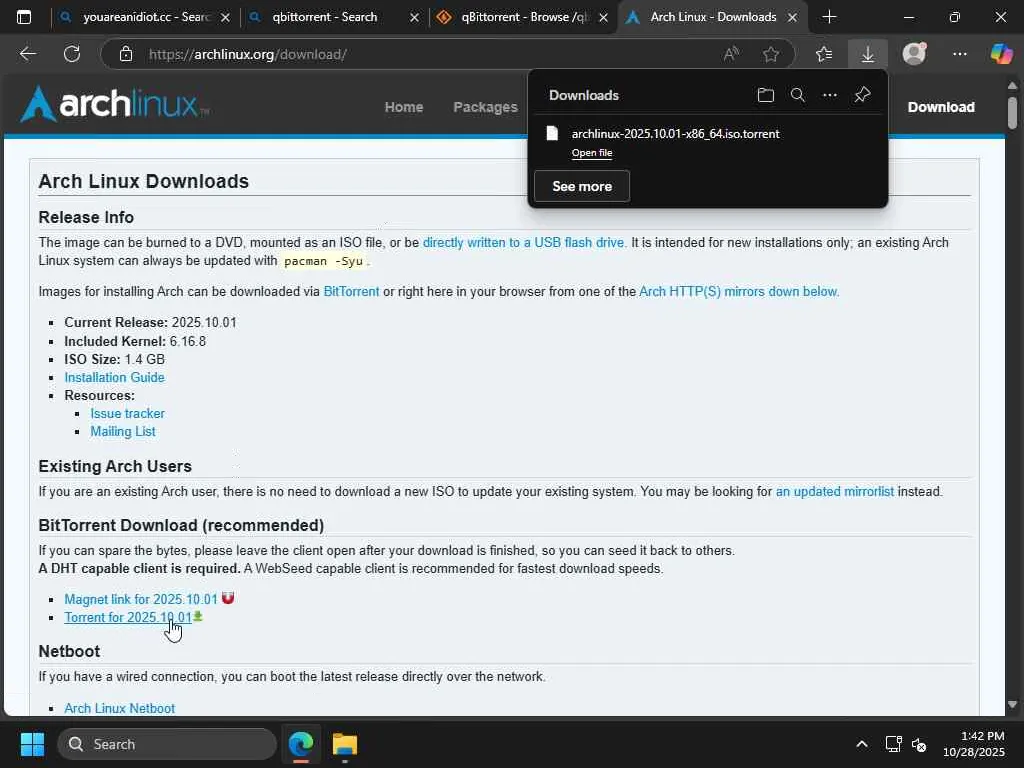Follow the directly written to USB link
The height and width of the screenshot is (768, 1024).
(524, 242)
